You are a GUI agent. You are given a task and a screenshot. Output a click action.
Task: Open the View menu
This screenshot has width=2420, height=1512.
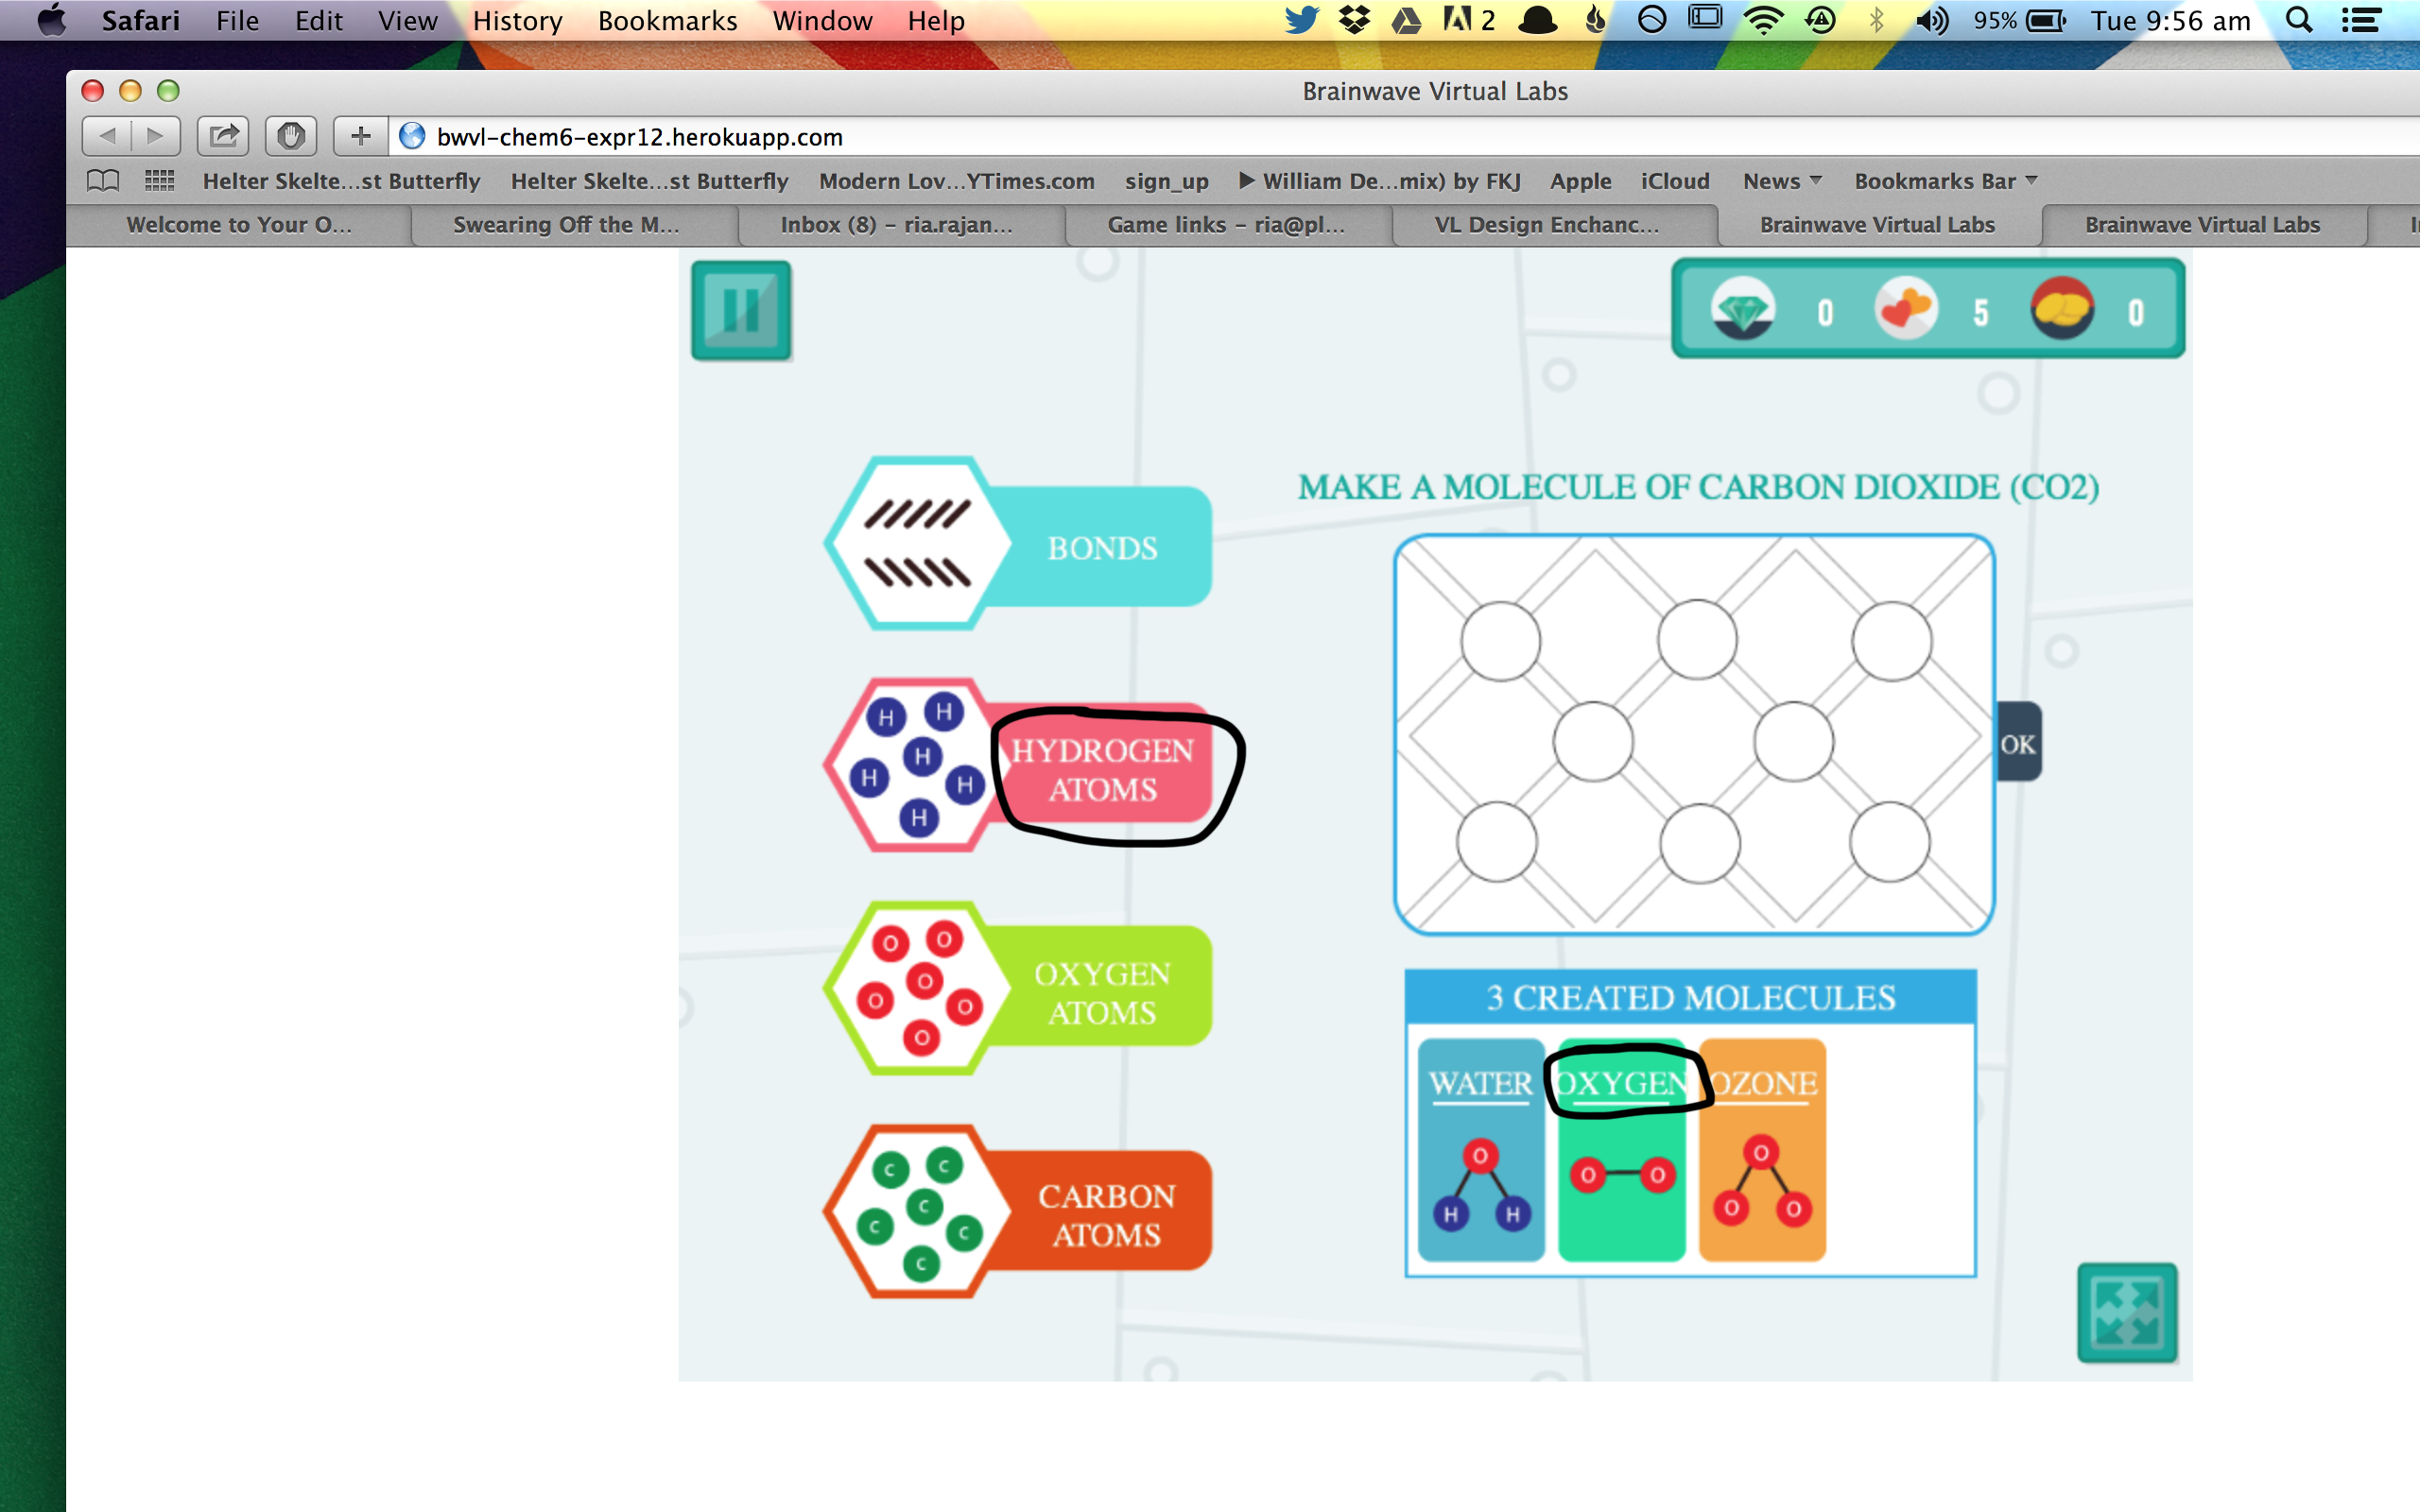tap(407, 21)
